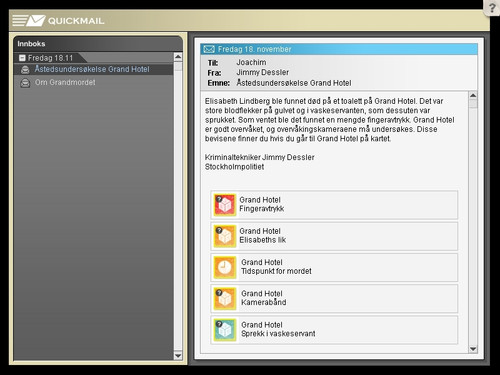Viewport: 500px width, 375px height.
Task: Click the mail icon beside Om Grandmordet
Action: [25, 83]
